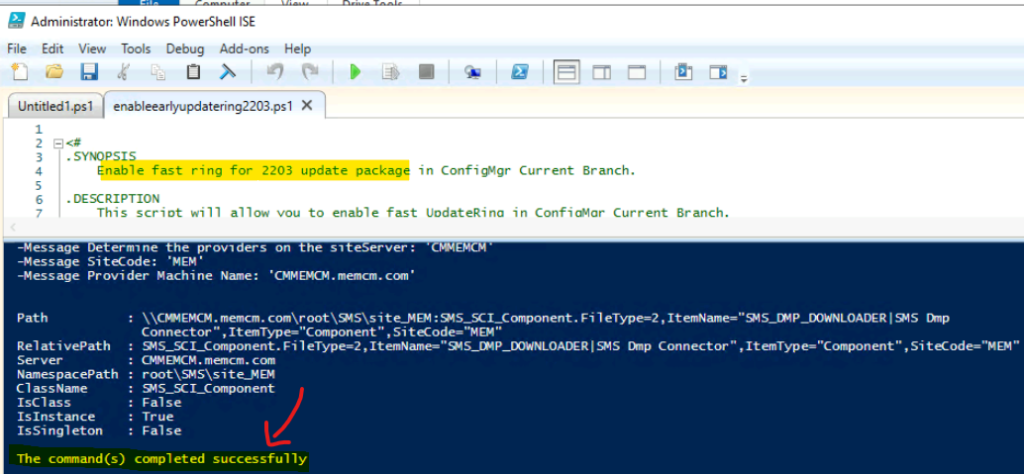The height and width of the screenshot is (474, 1024).
Task: Create a new script with New icon
Action: [20, 71]
